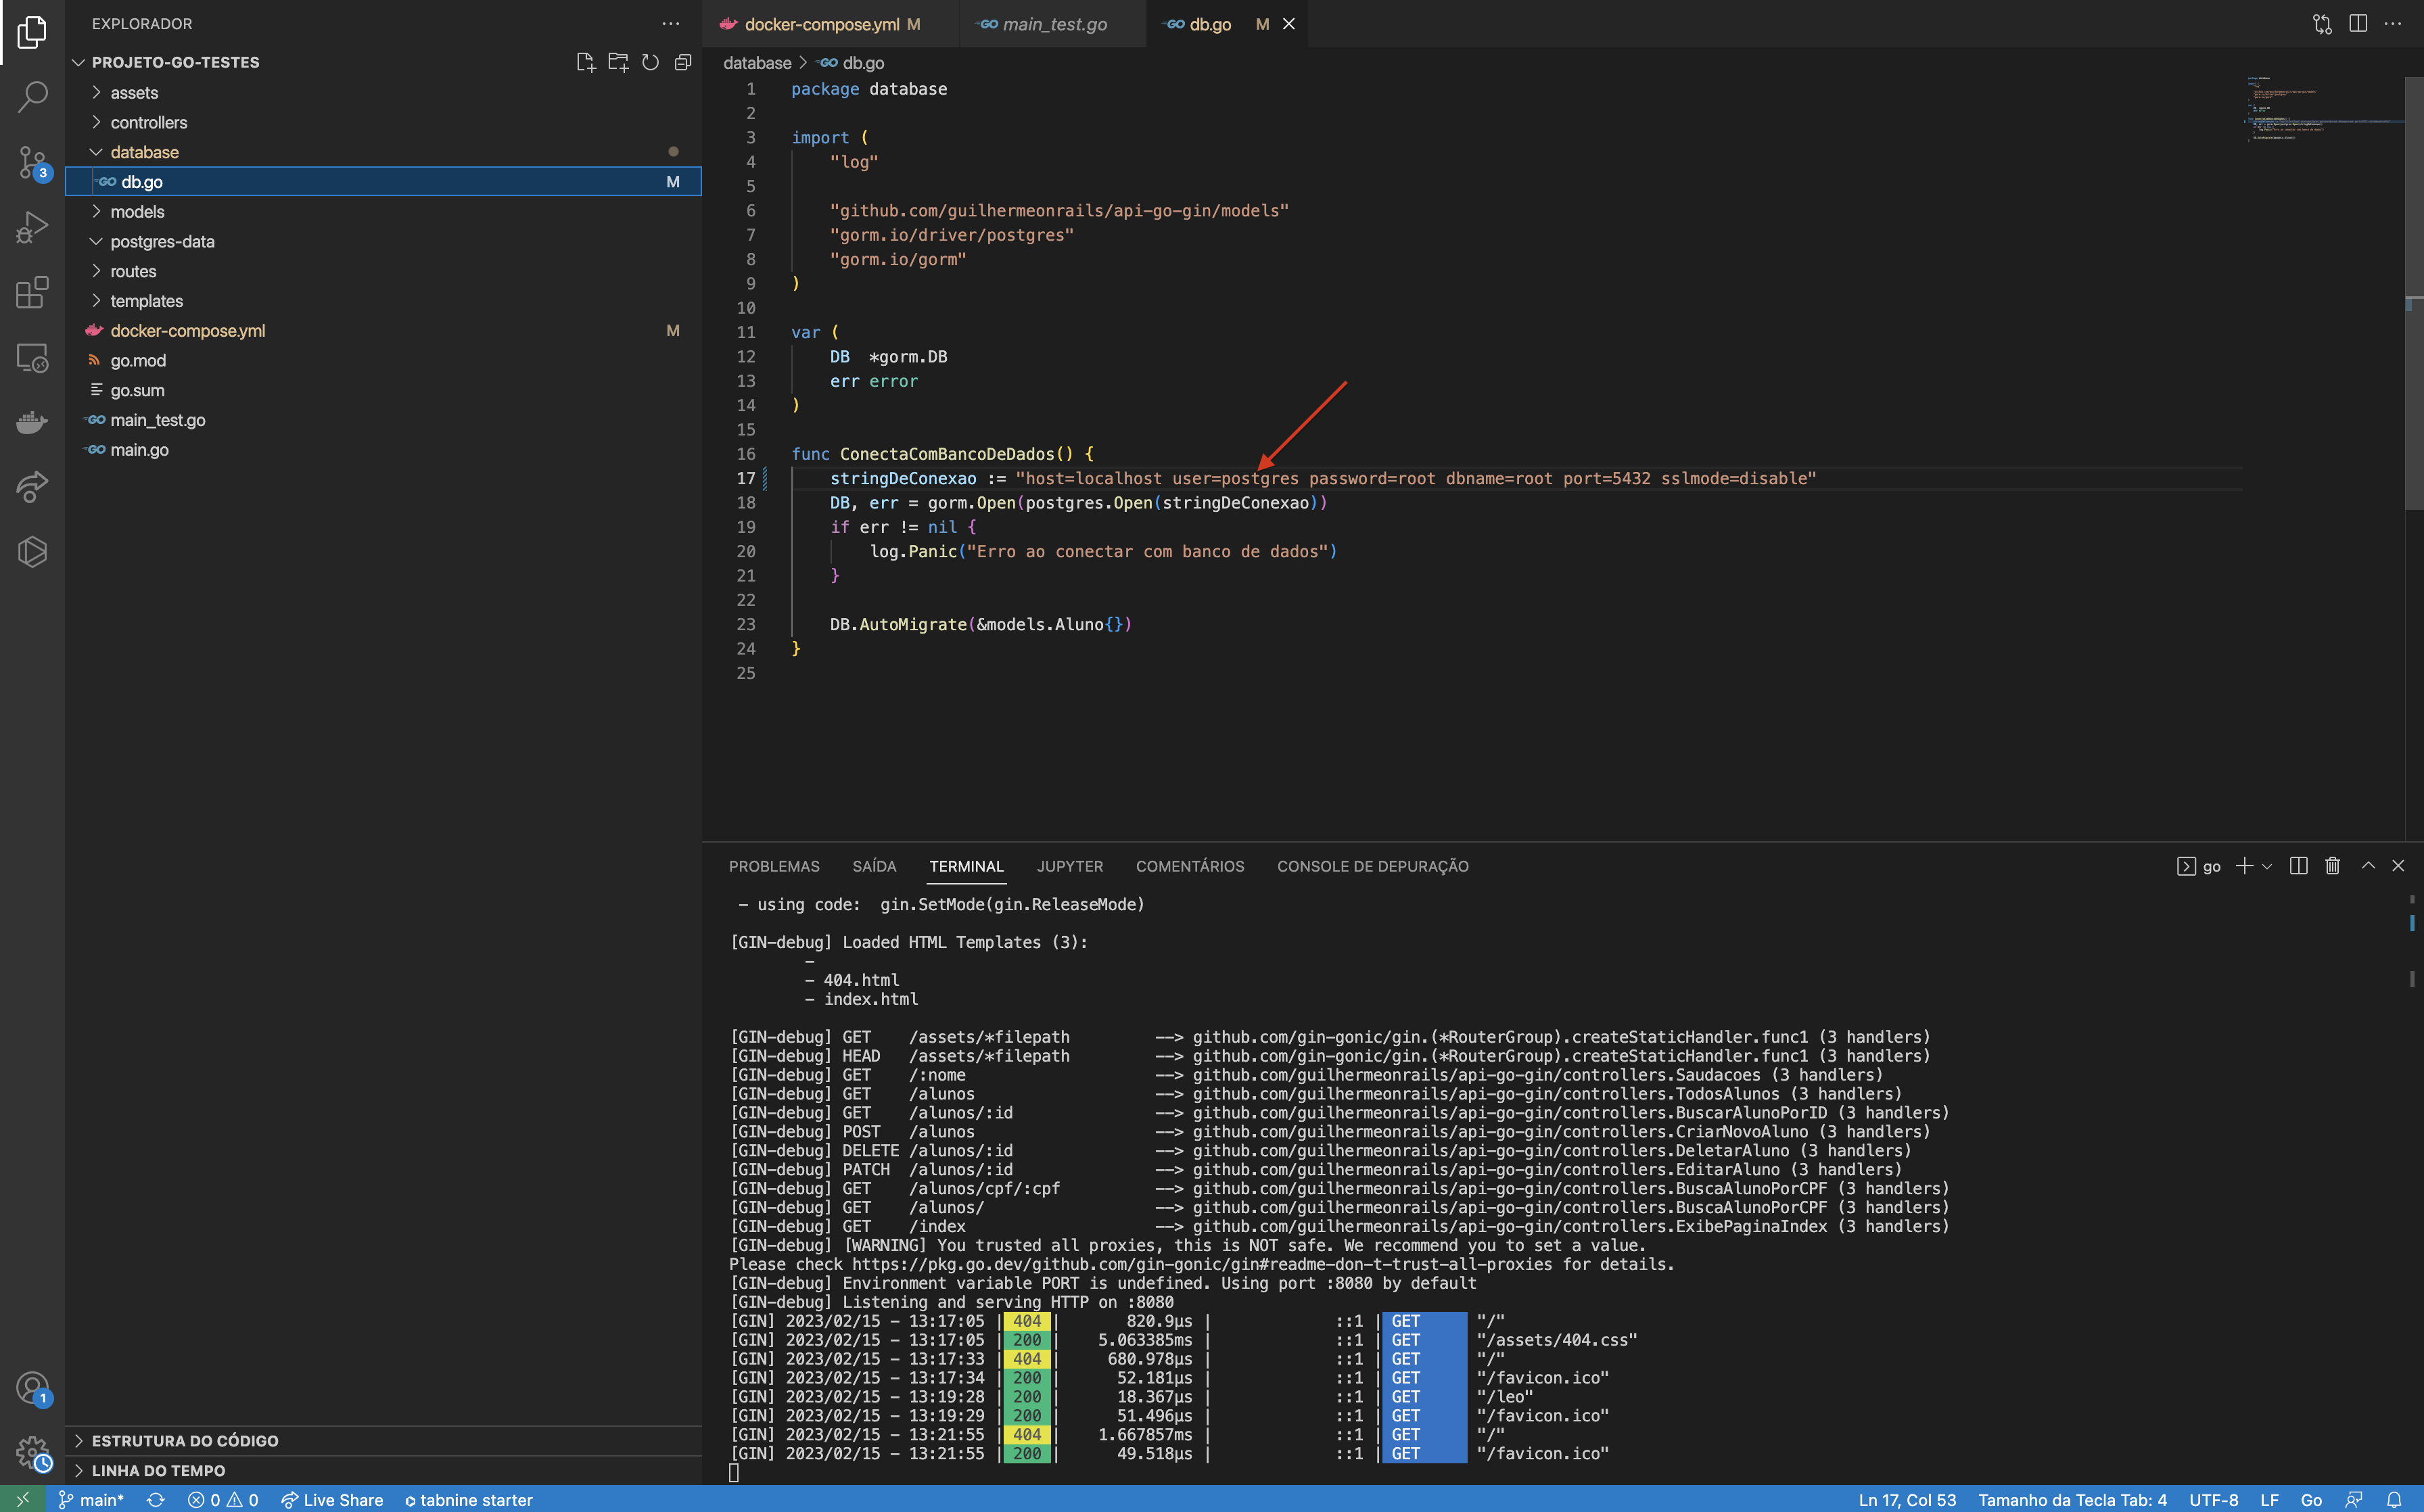Open the Extensions view
Screen dimensions: 2424x1512
click(x=32, y=292)
